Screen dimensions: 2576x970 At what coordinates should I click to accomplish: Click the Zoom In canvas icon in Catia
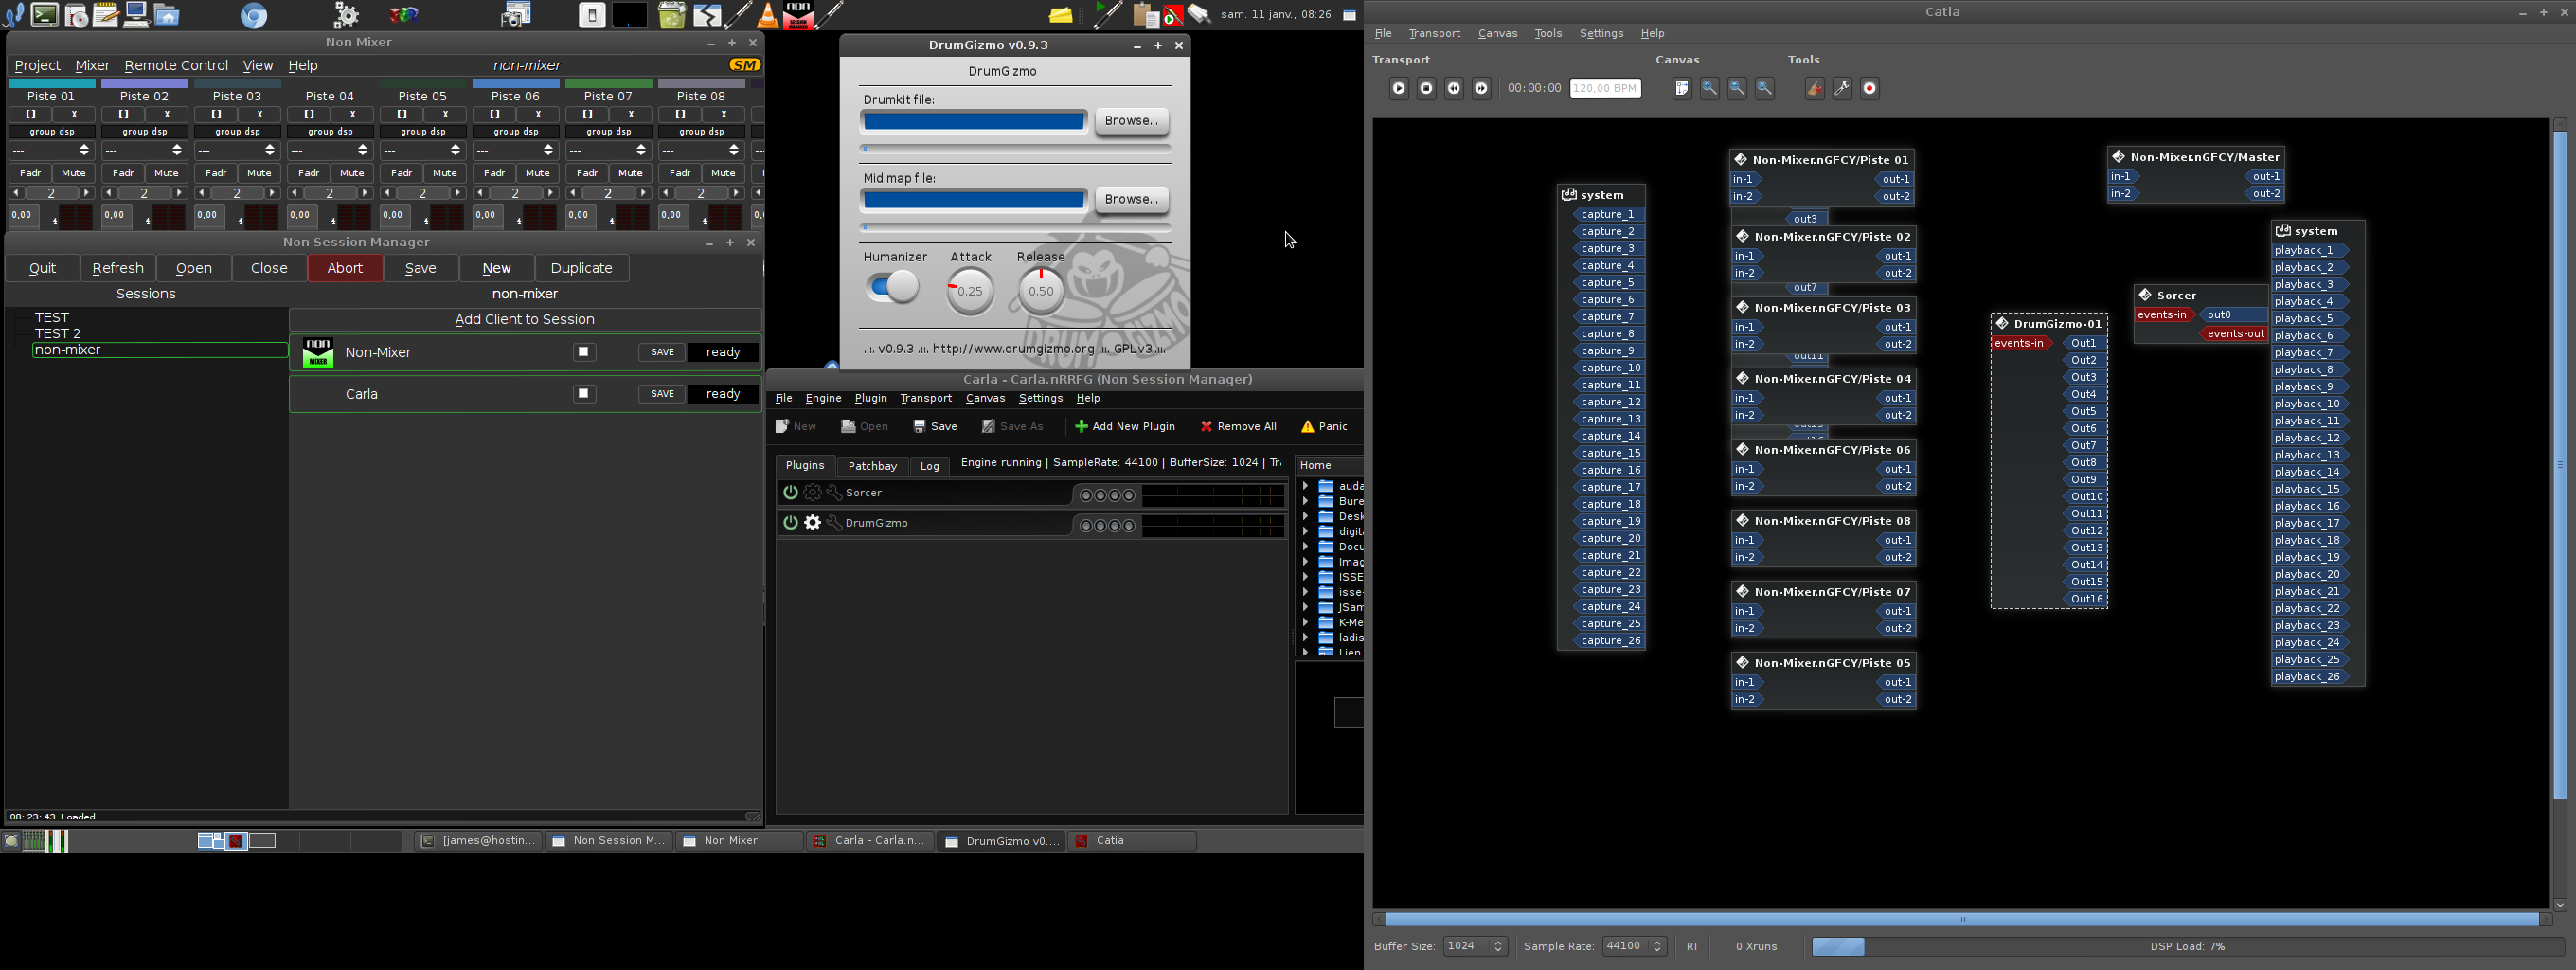tap(1710, 89)
